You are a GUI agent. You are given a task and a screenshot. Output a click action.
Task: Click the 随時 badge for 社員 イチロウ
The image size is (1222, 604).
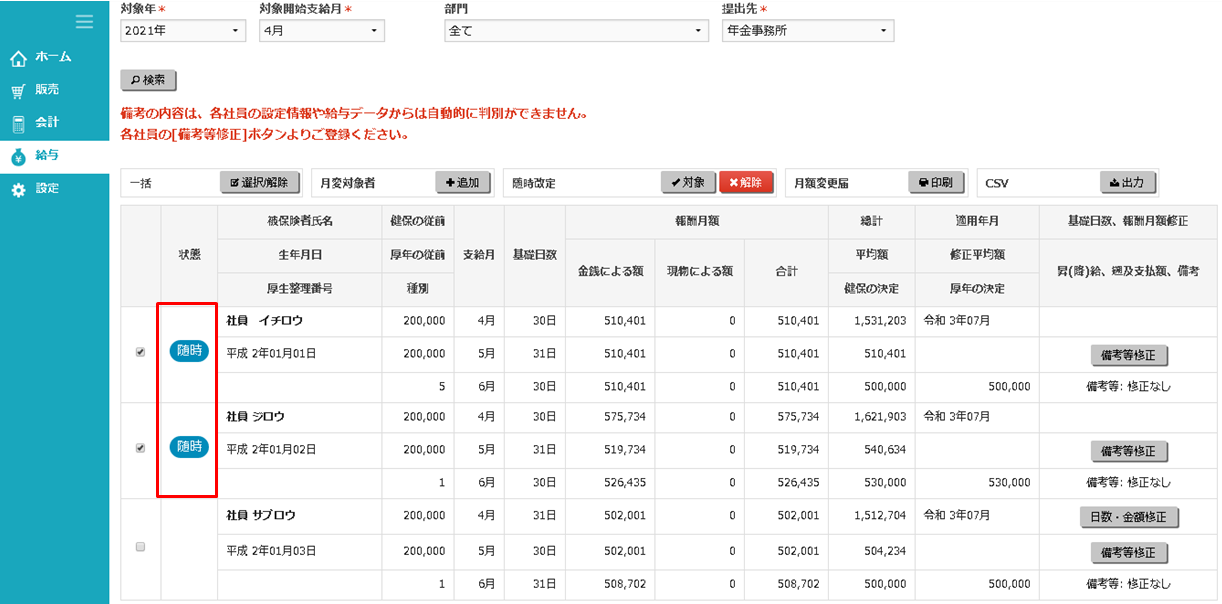[x=189, y=351]
